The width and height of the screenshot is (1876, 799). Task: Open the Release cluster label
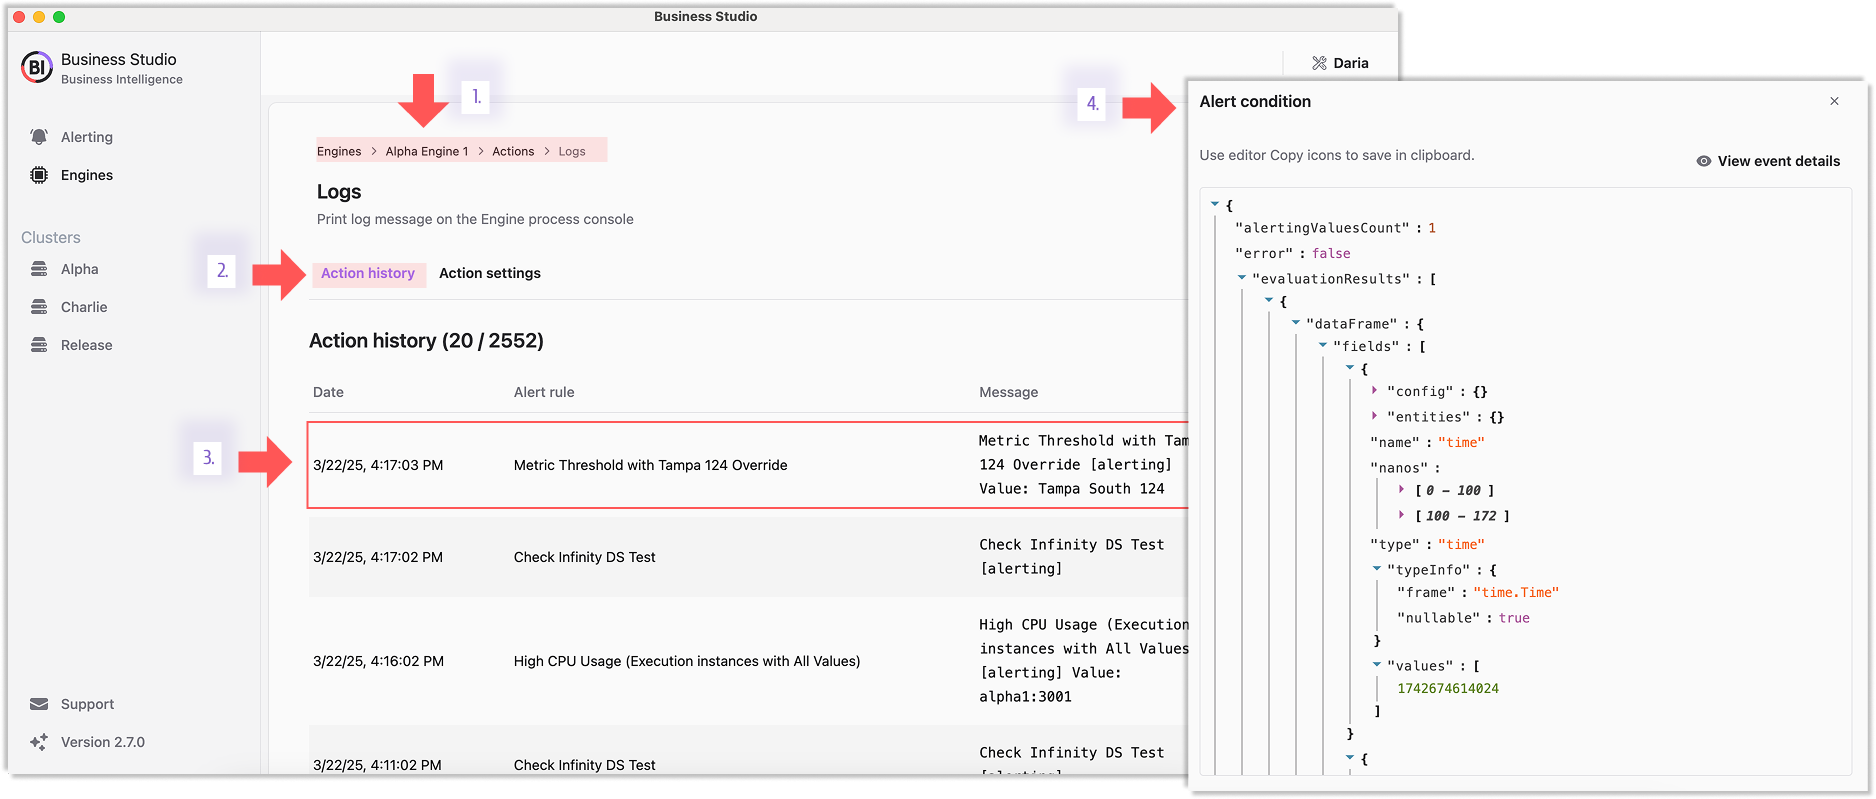87,345
